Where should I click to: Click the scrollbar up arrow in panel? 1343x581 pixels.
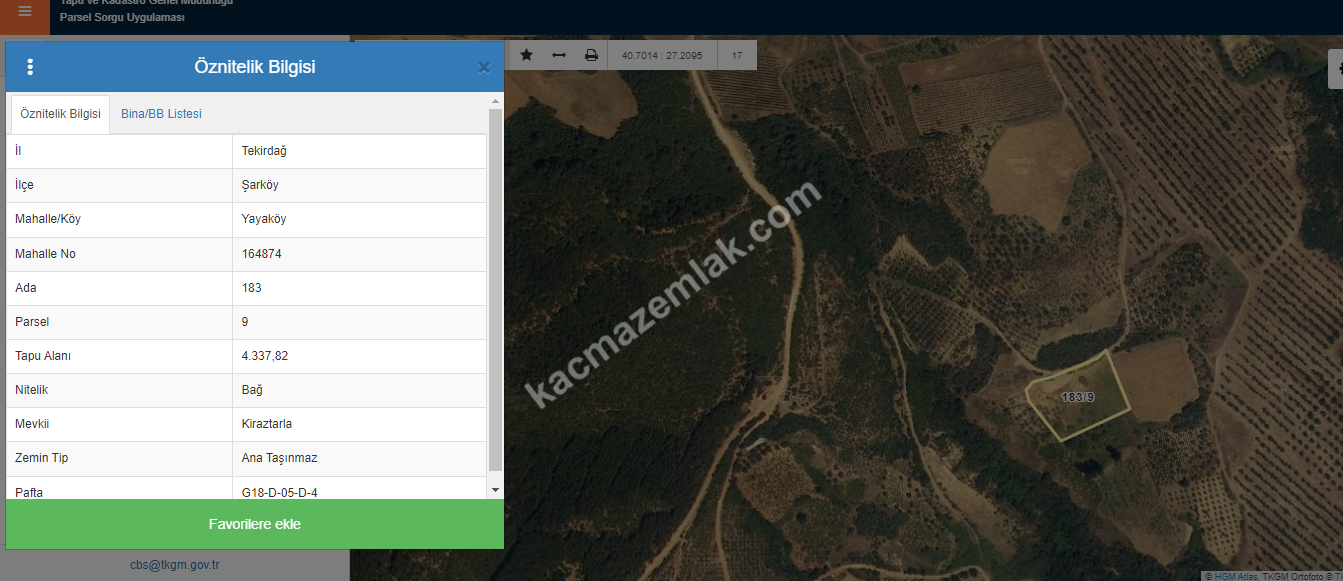point(496,101)
